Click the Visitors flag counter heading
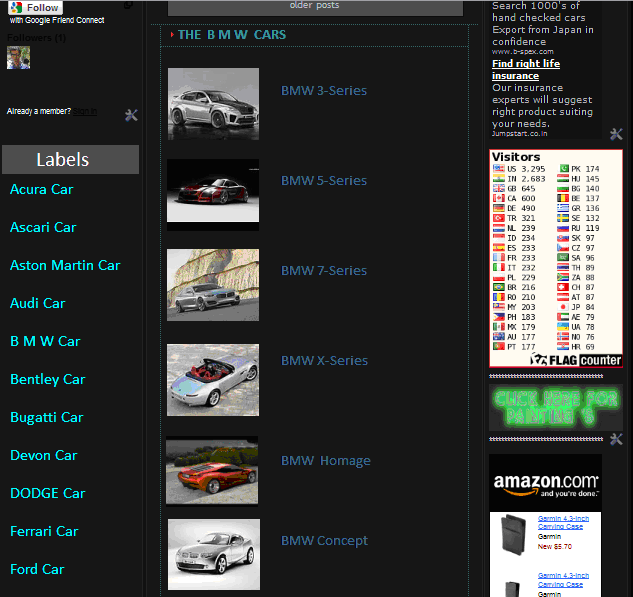This screenshot has width=633, height=597. [x=516, y=157]
